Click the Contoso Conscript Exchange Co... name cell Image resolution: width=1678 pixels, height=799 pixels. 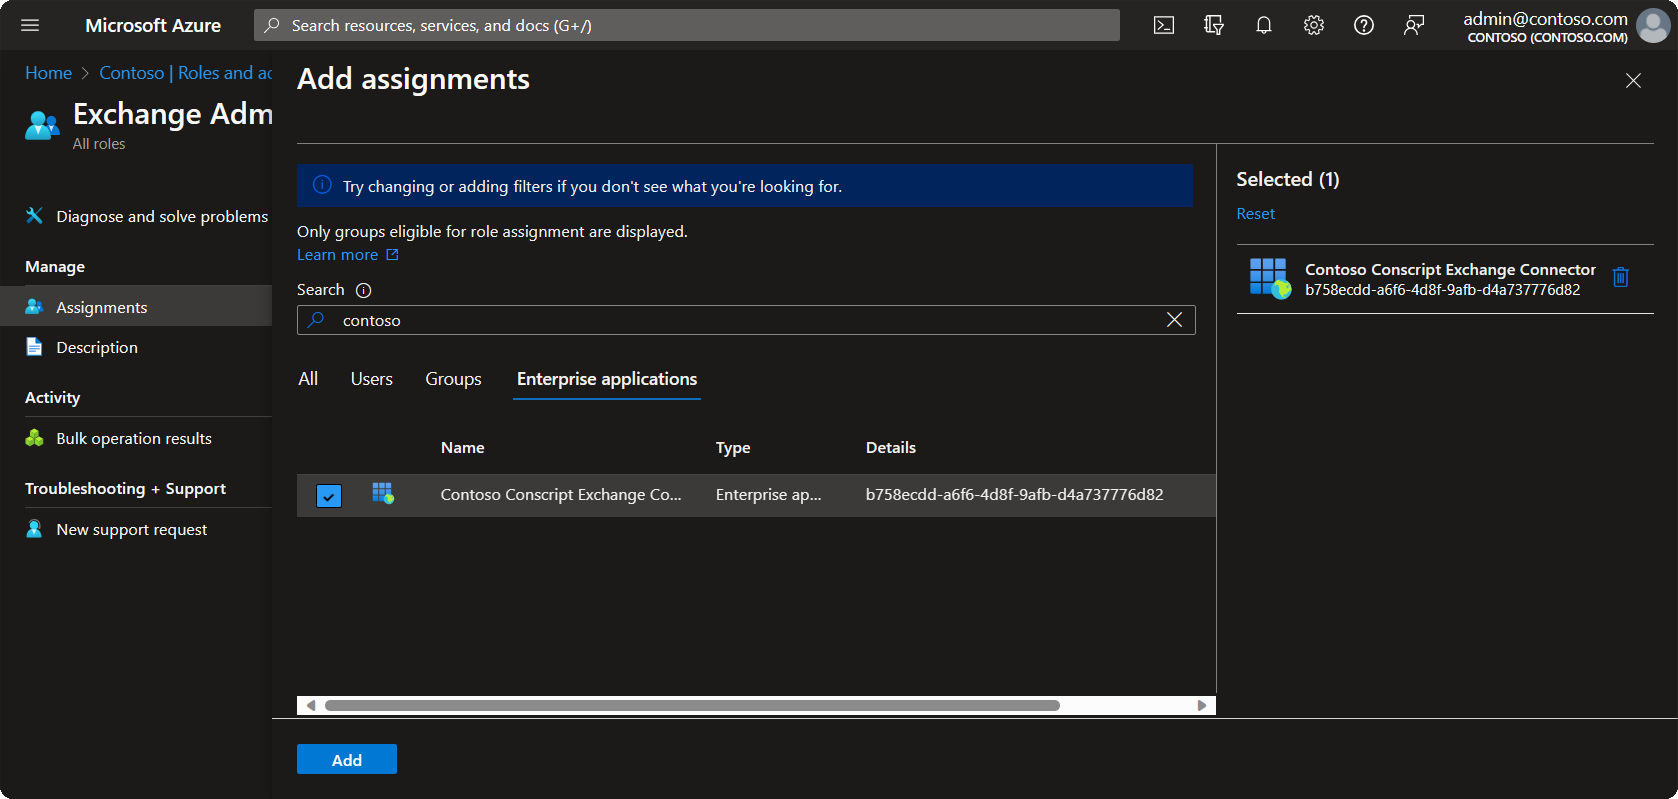(x=561, y=494)
